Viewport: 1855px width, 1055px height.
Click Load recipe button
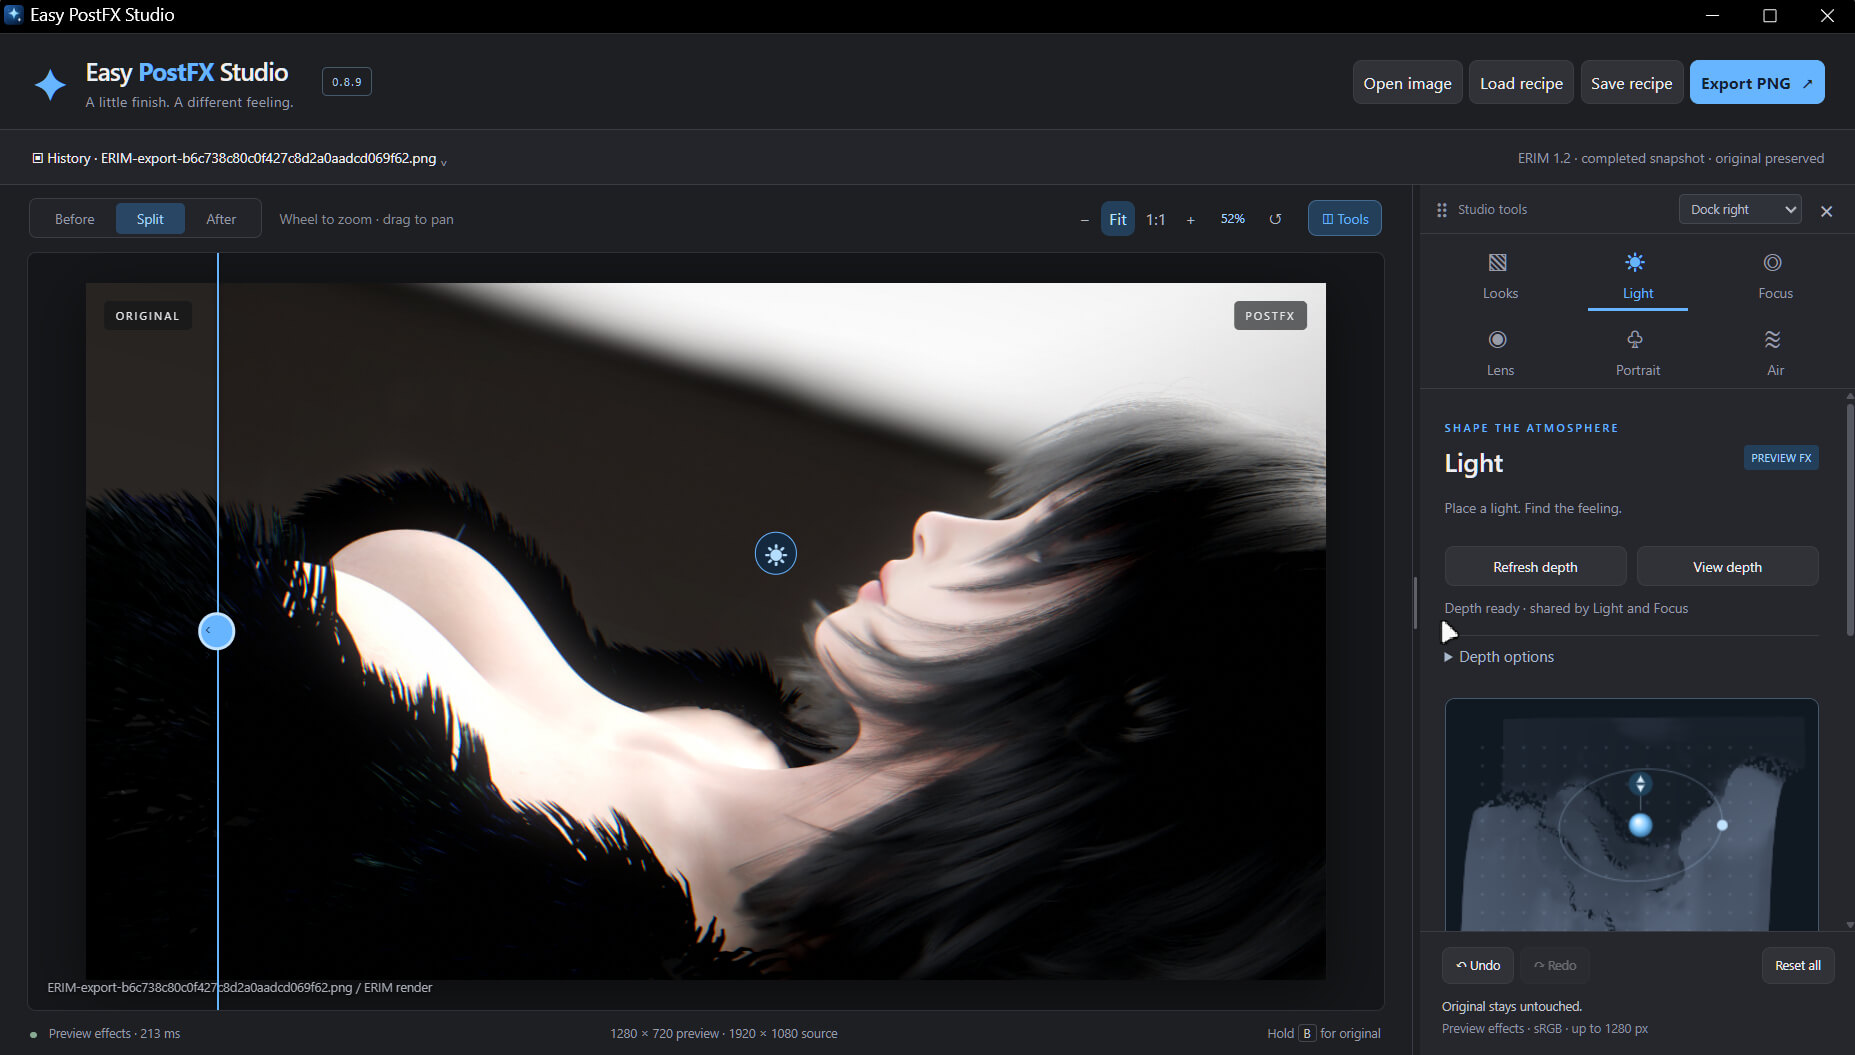click(x=1521, y=83)
